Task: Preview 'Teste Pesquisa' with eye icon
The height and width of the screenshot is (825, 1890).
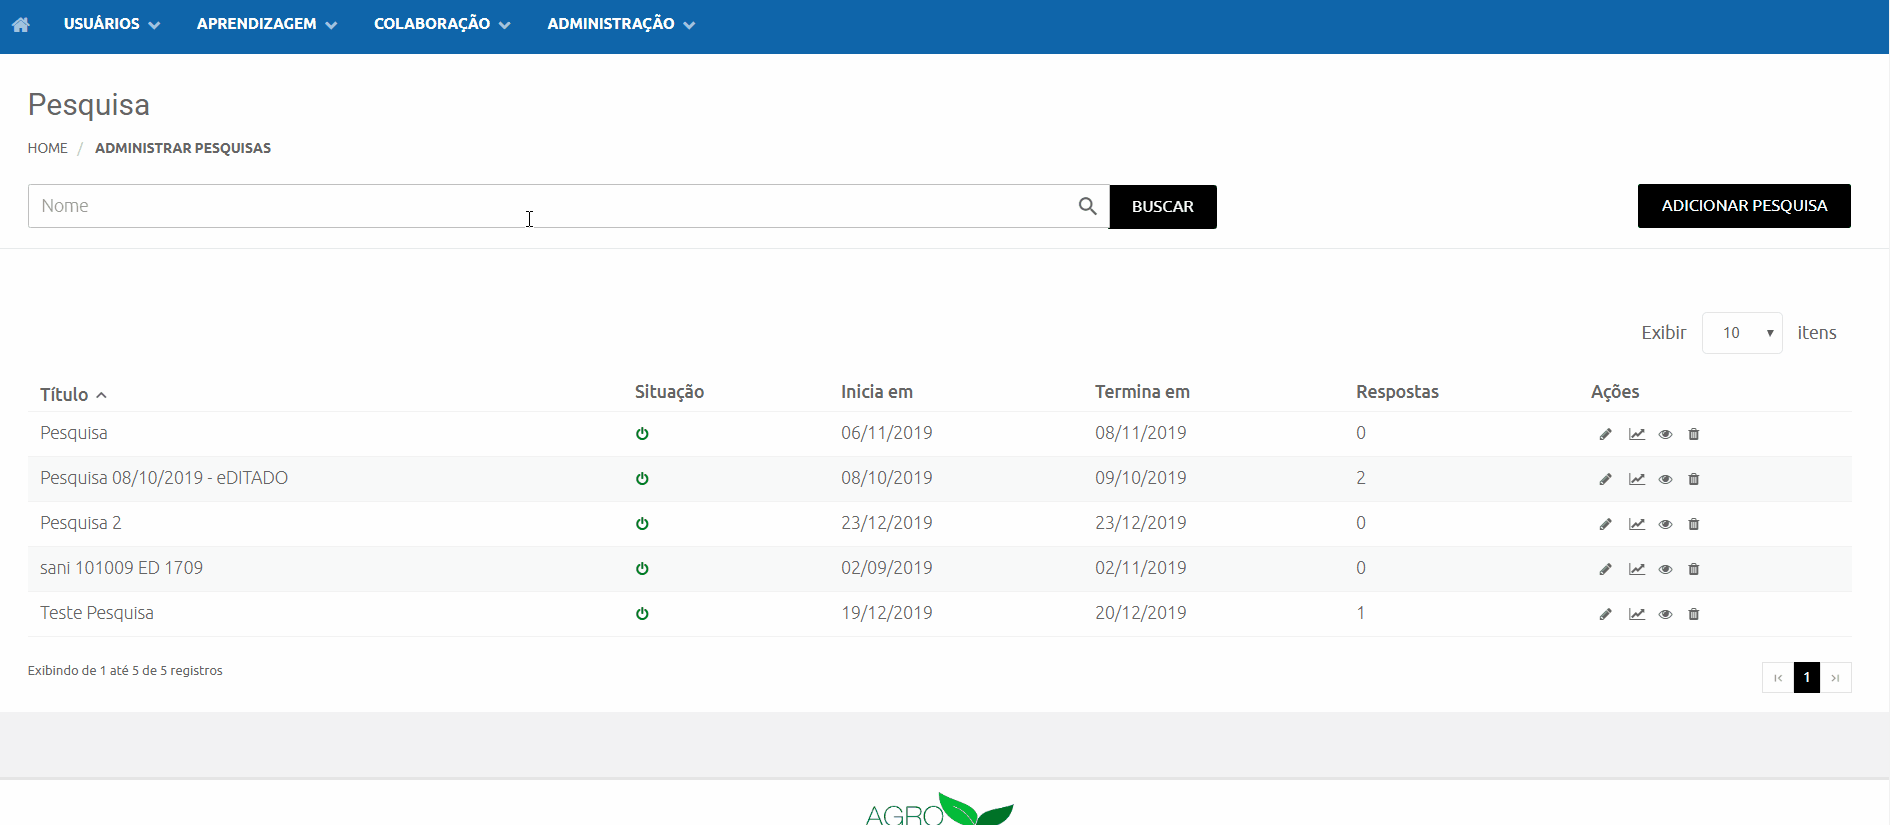Action: pyautogui.click(x=1665, y=614)
